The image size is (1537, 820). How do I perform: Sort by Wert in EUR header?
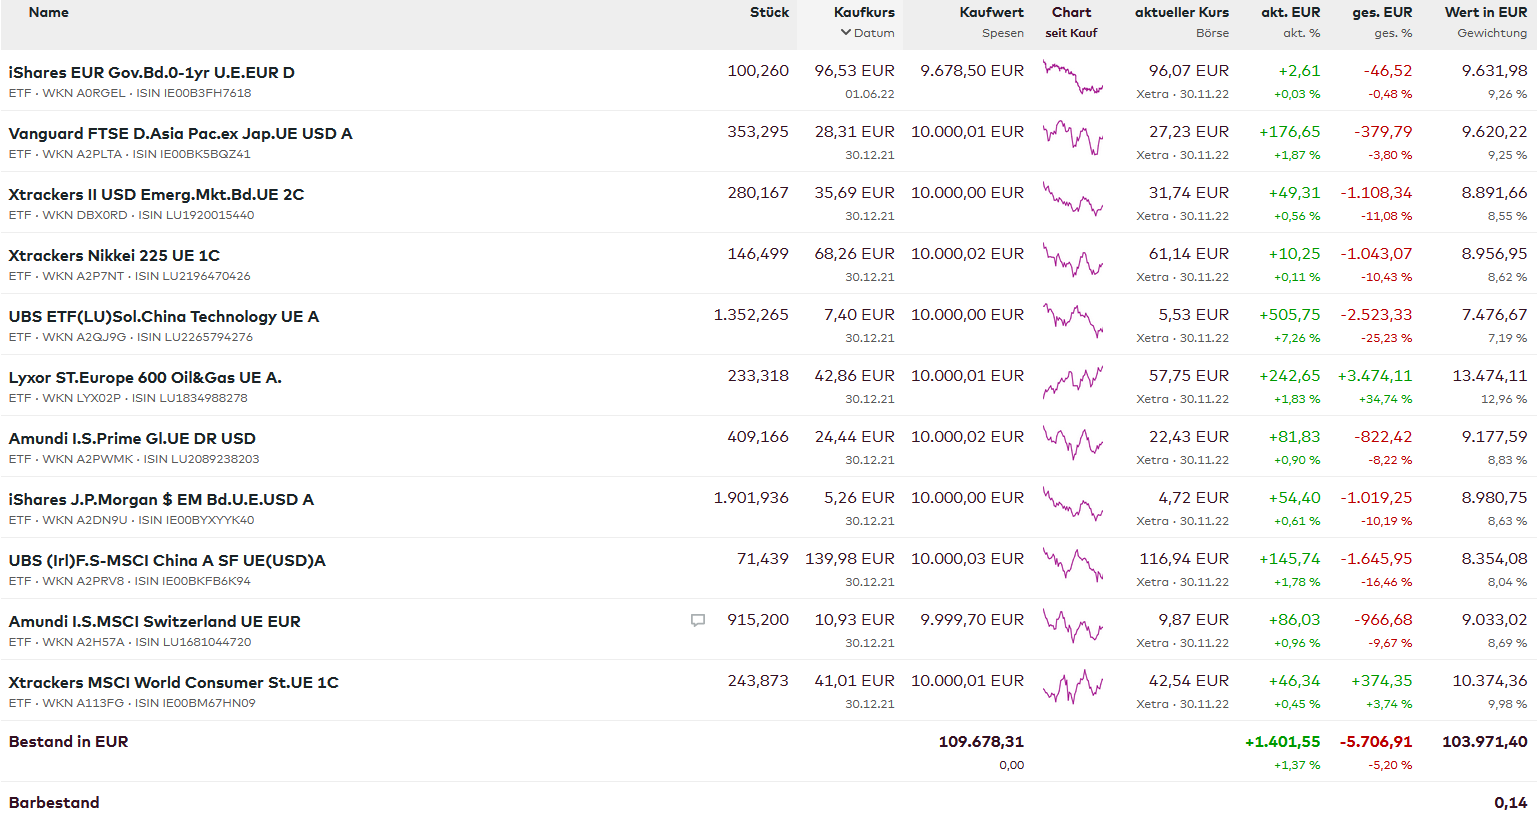[1485, 13]
